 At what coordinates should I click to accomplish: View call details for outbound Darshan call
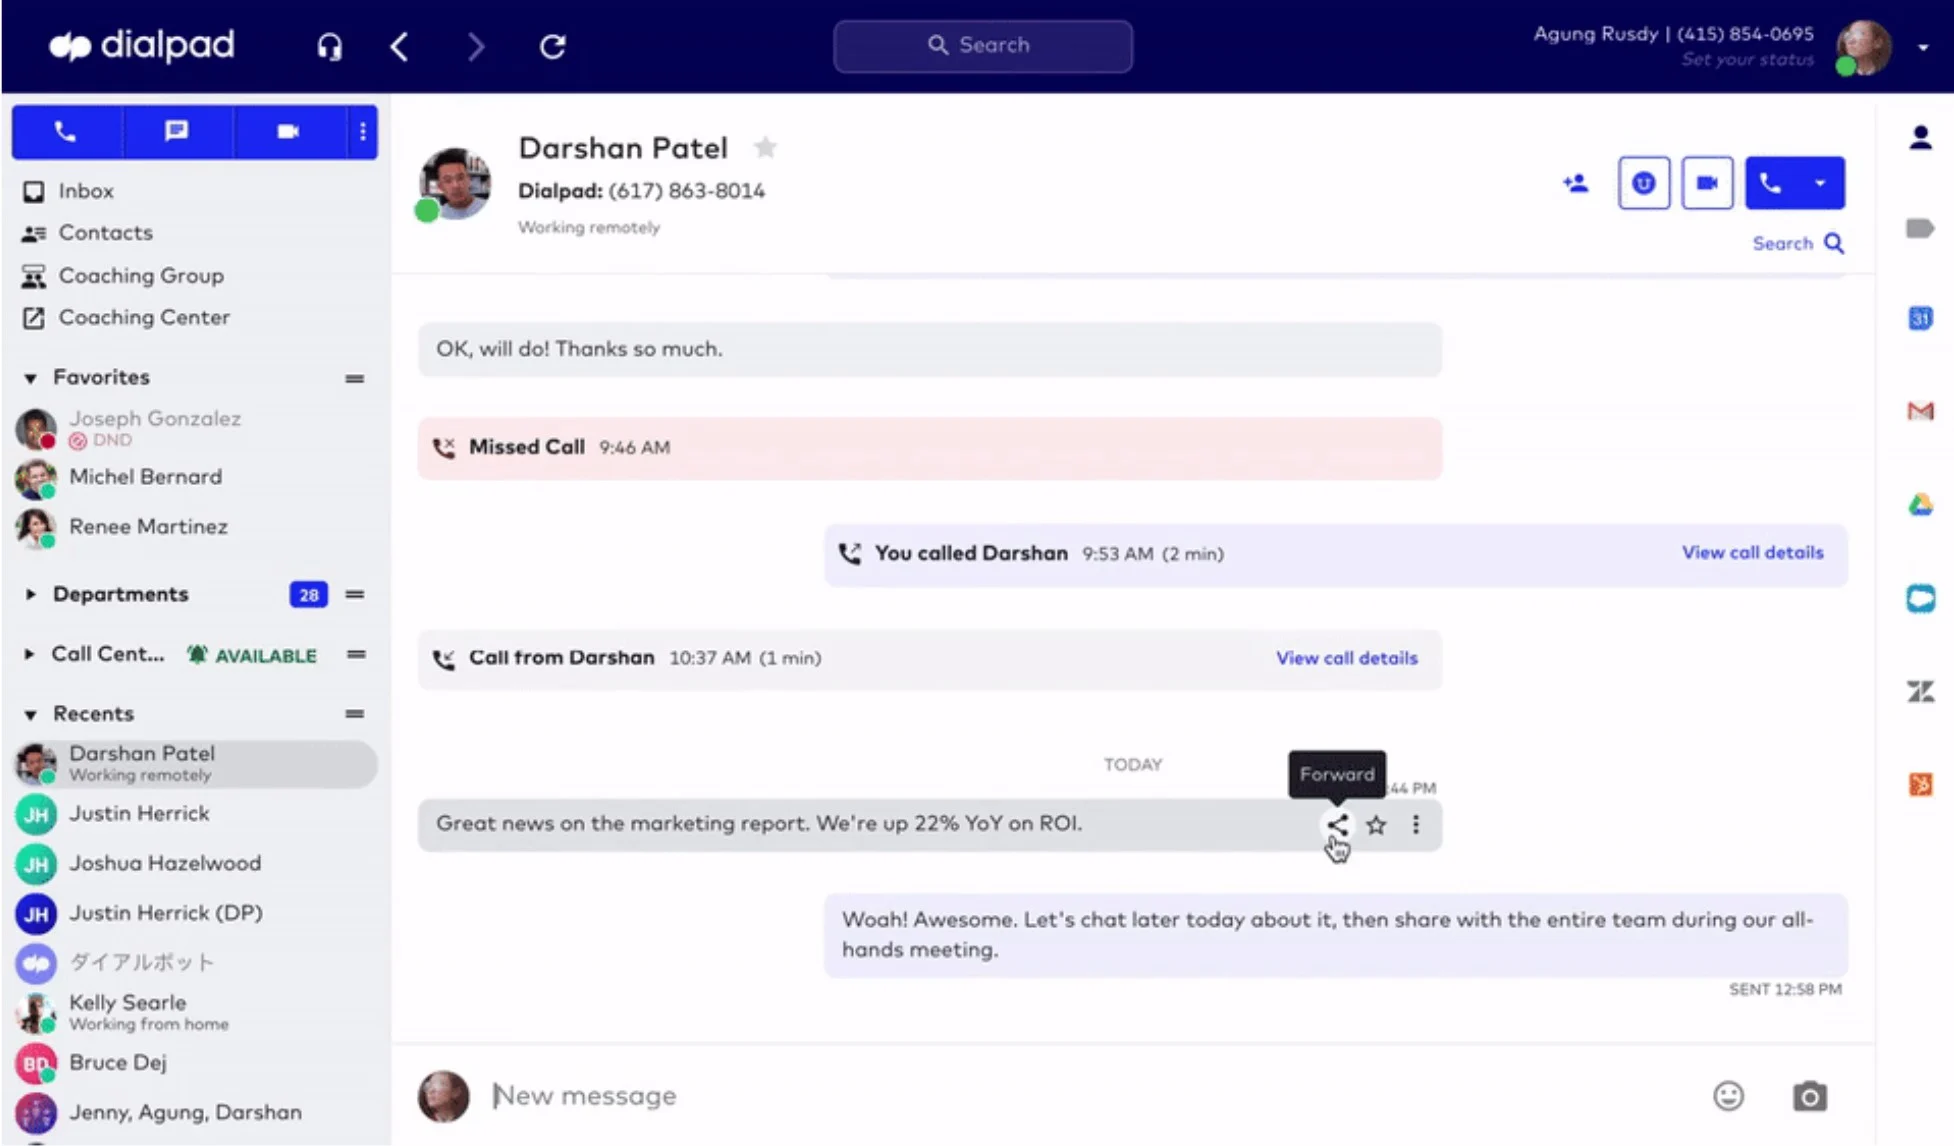click(1752, 553)
